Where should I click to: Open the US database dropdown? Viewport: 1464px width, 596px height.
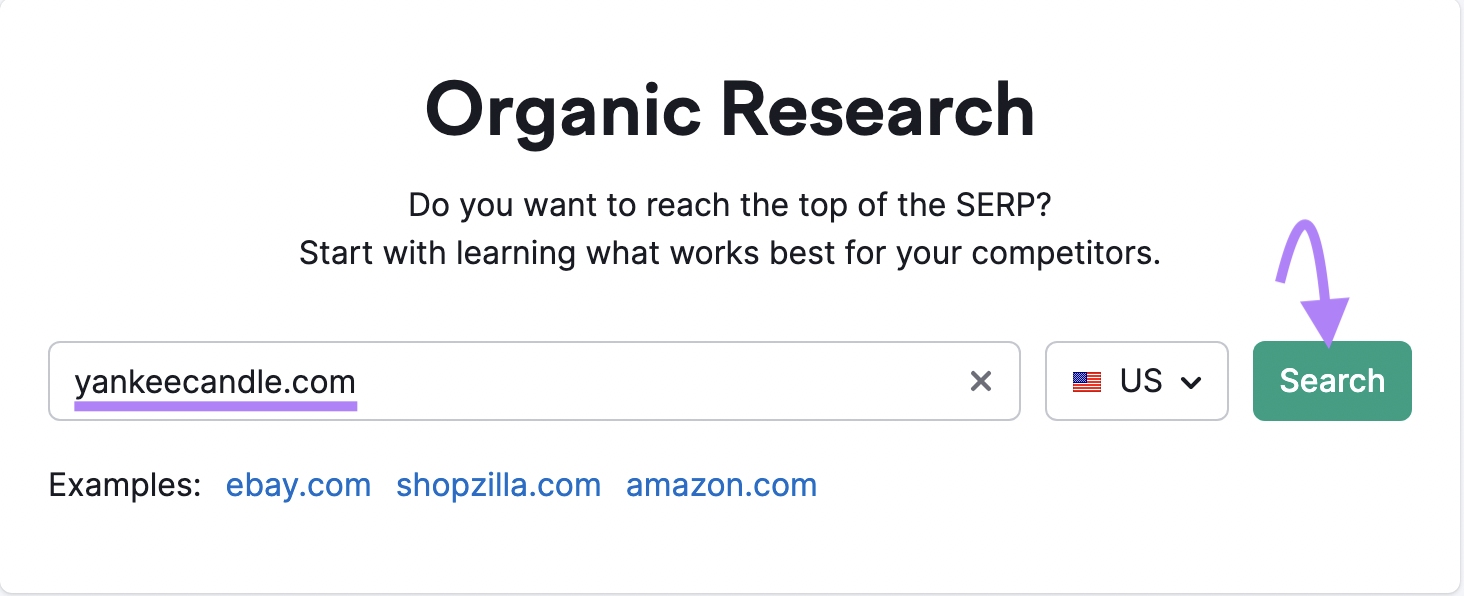pyautogui.click(x=1136, y=381)
